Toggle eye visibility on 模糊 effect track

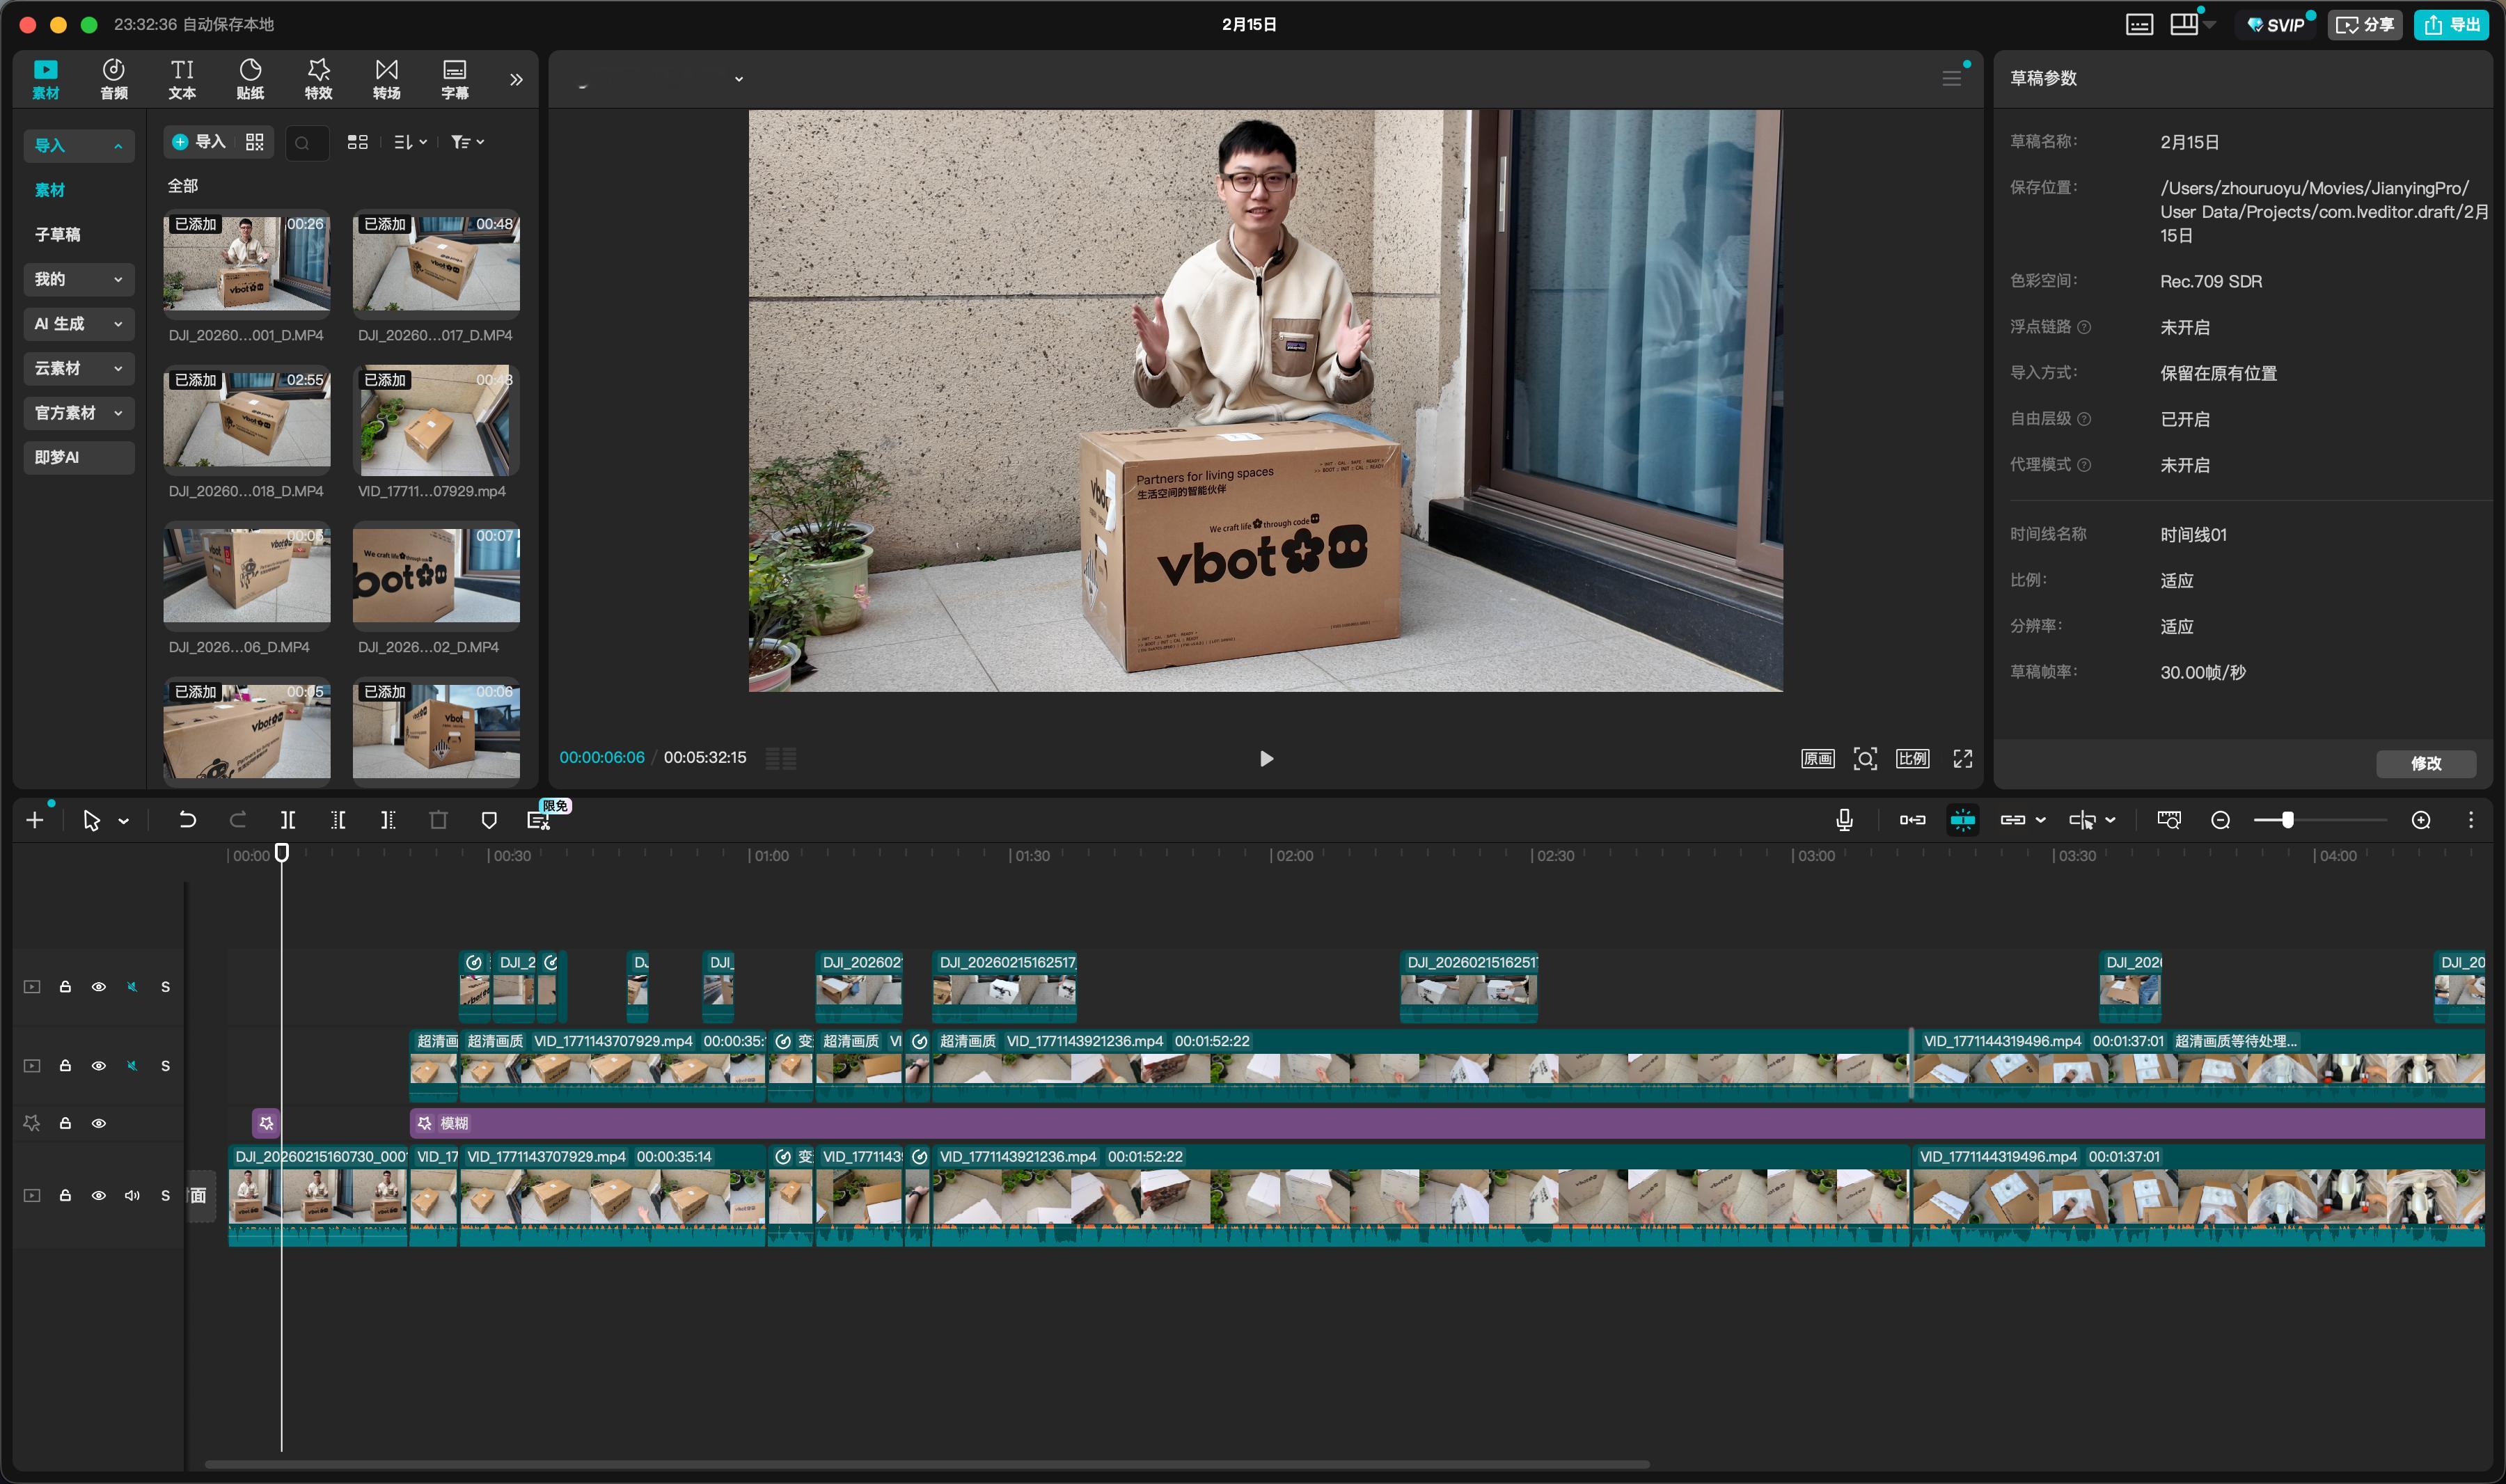point(98,1123)
